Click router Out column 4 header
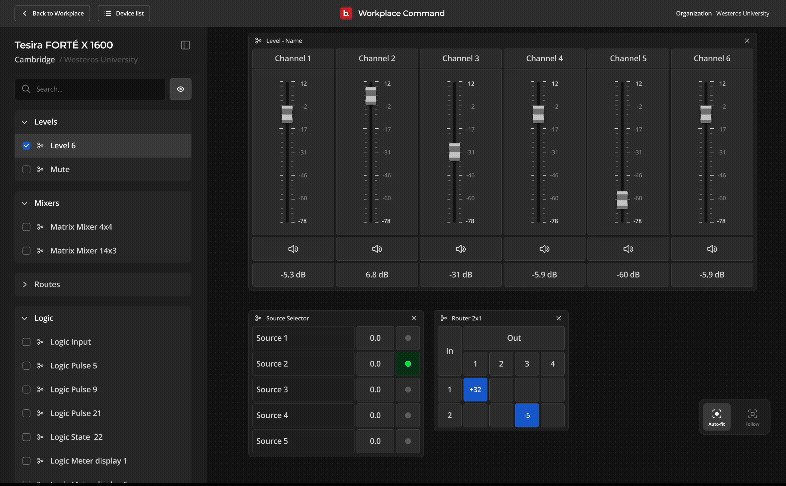The height and width of the screenshot is (486, 786). (552, 364)
